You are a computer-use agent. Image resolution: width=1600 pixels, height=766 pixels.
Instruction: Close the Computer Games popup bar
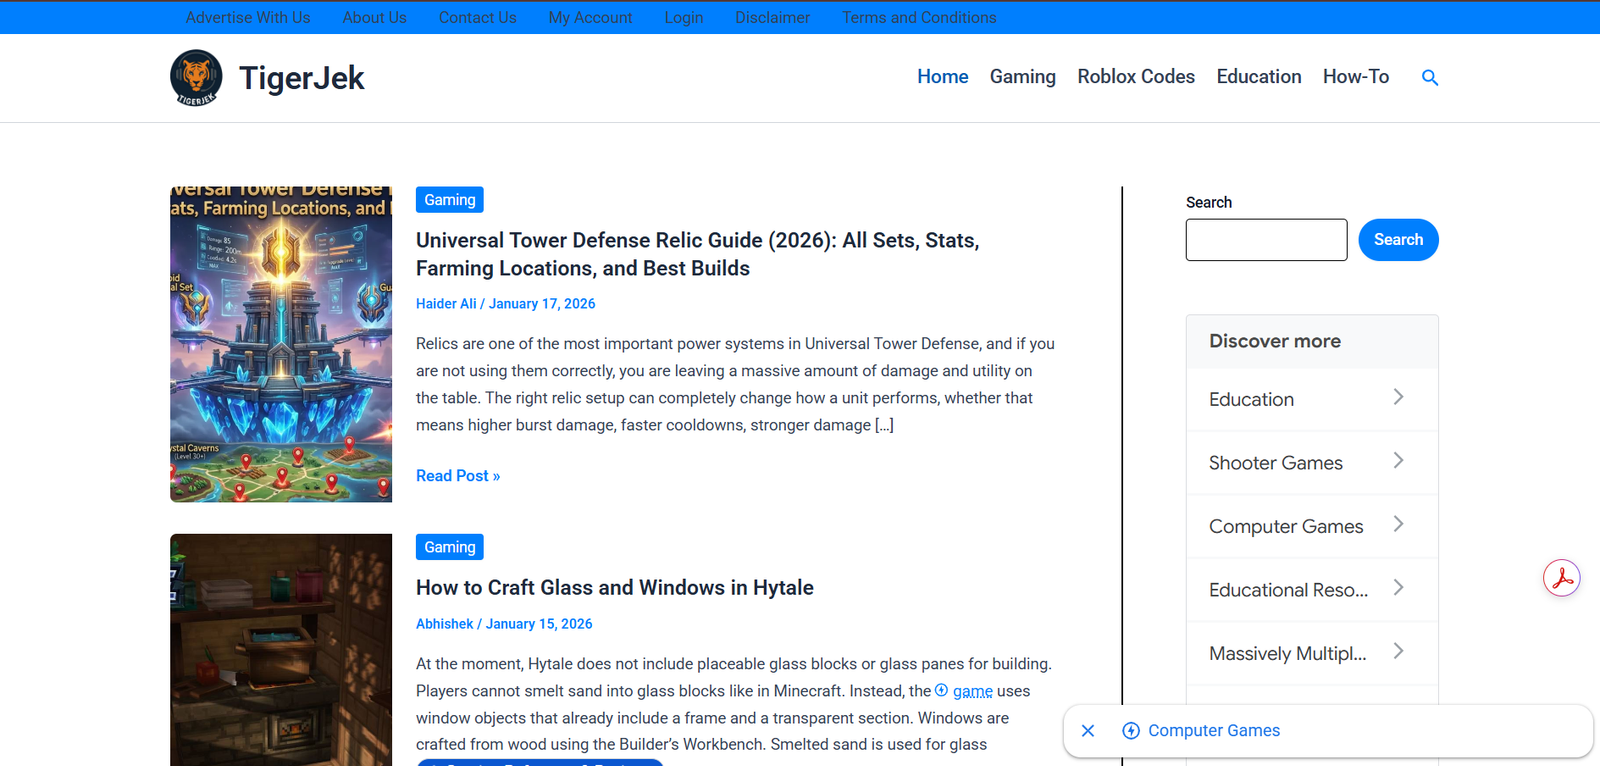[1088, 731]
